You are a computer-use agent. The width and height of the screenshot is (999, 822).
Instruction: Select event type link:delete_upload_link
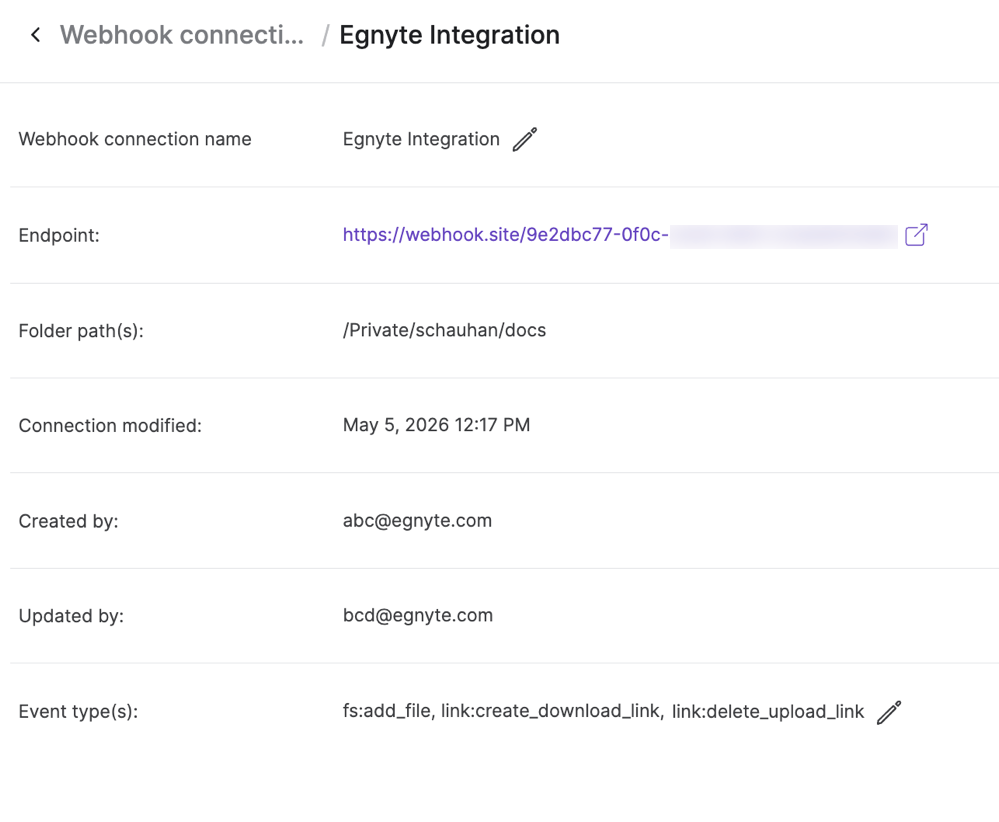point(768,712)
